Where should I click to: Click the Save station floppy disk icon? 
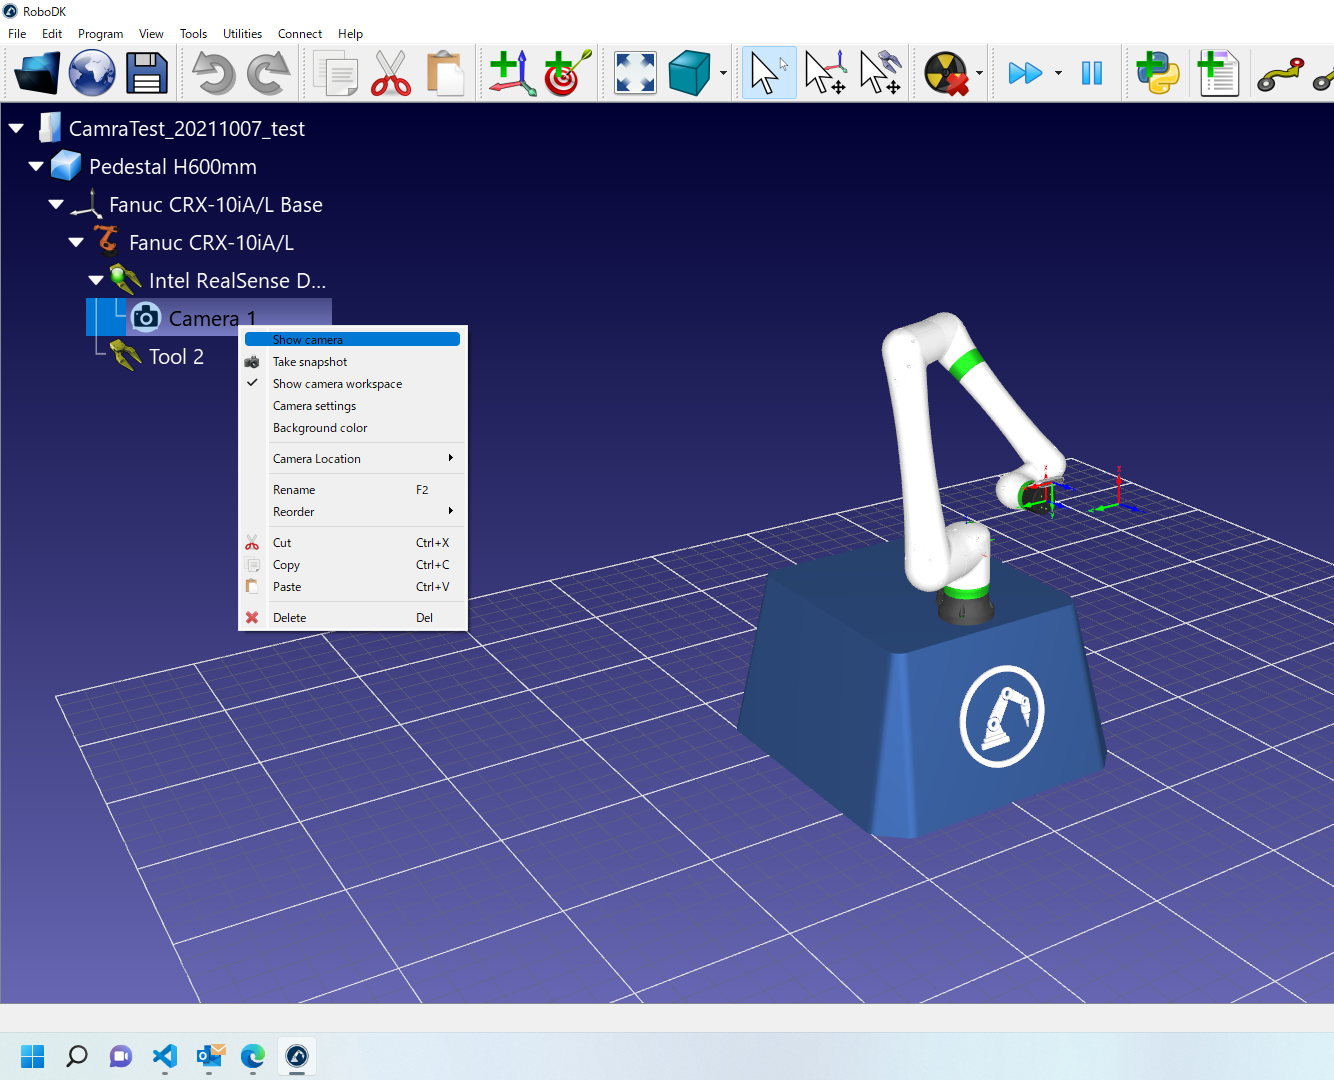146,73
